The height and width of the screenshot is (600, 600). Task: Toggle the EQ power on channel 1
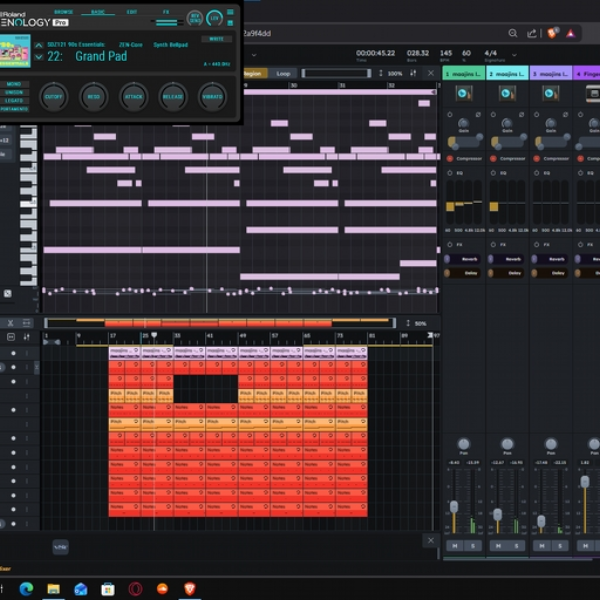click(x=450, y=173)
